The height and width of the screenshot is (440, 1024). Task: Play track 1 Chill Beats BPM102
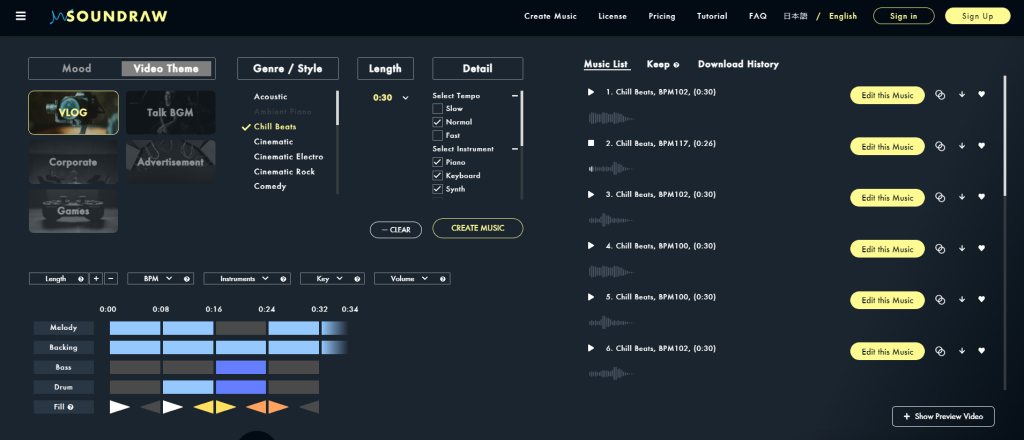[x=591, y=92]
